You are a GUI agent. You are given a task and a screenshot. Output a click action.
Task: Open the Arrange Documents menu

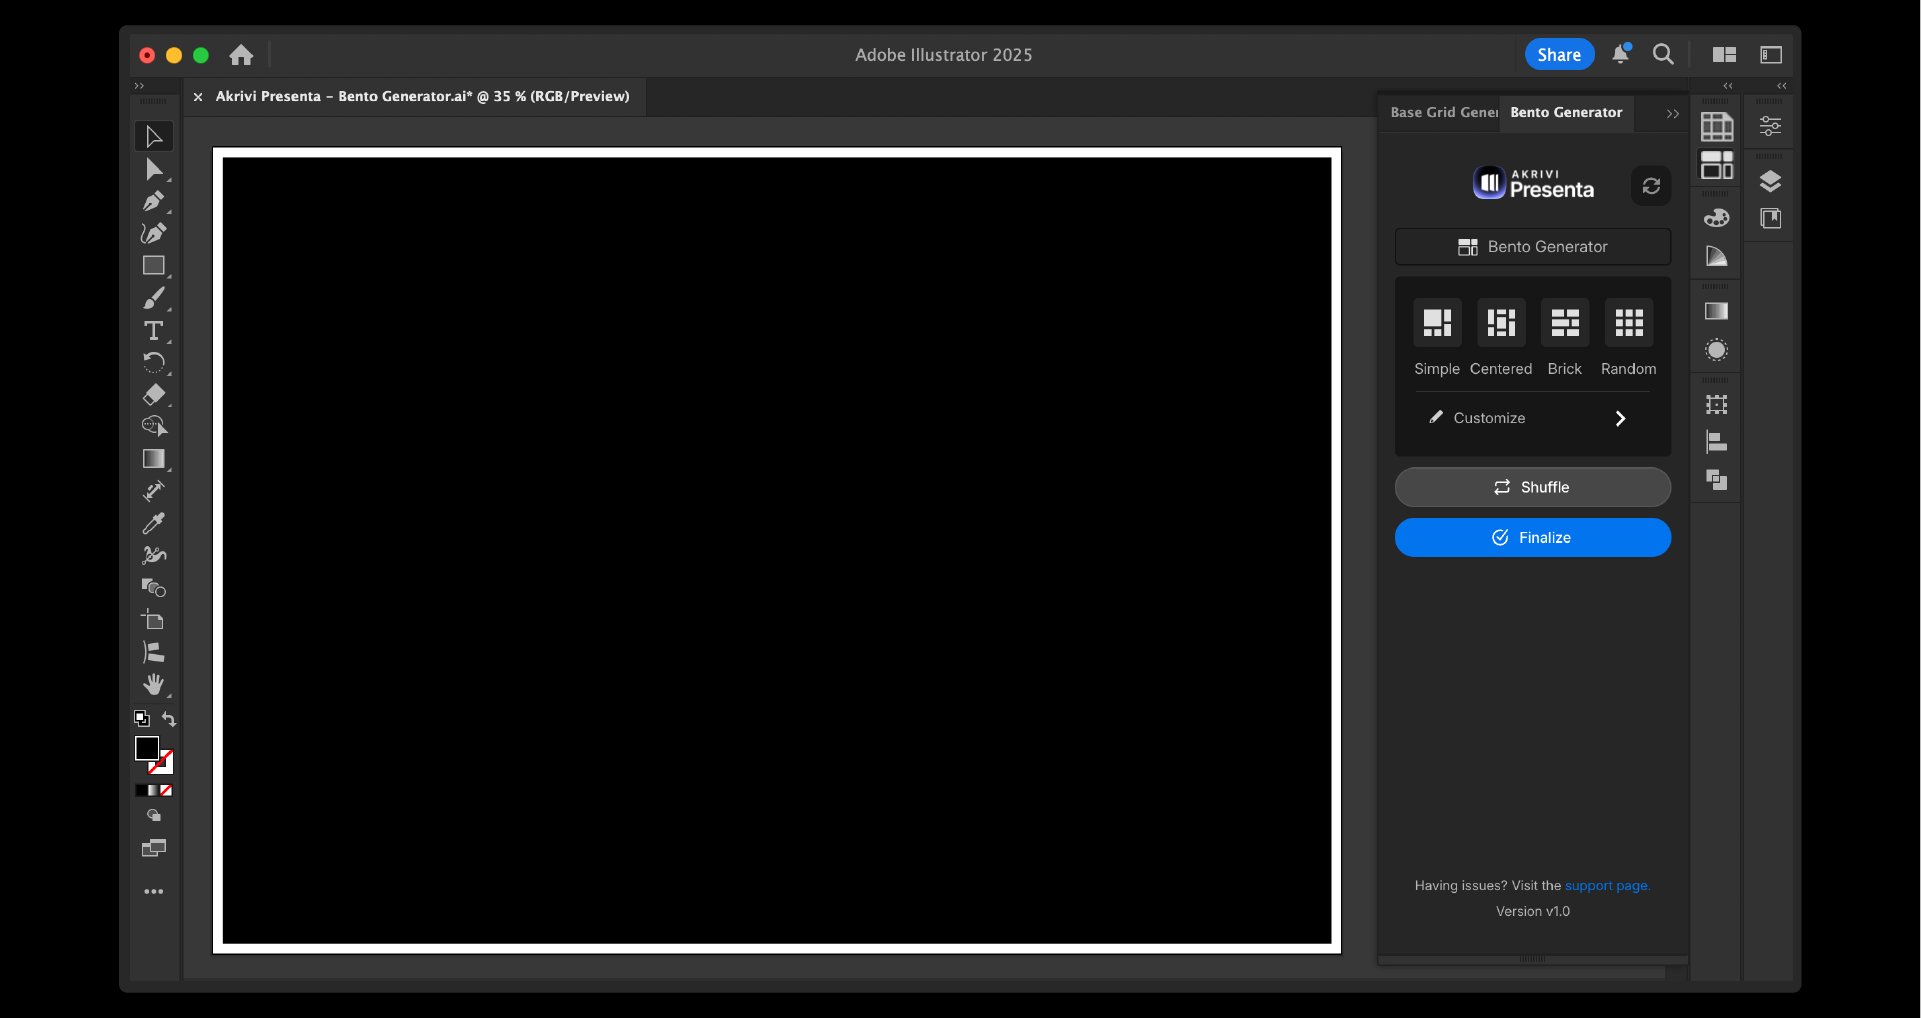[x=1724, y=55]
